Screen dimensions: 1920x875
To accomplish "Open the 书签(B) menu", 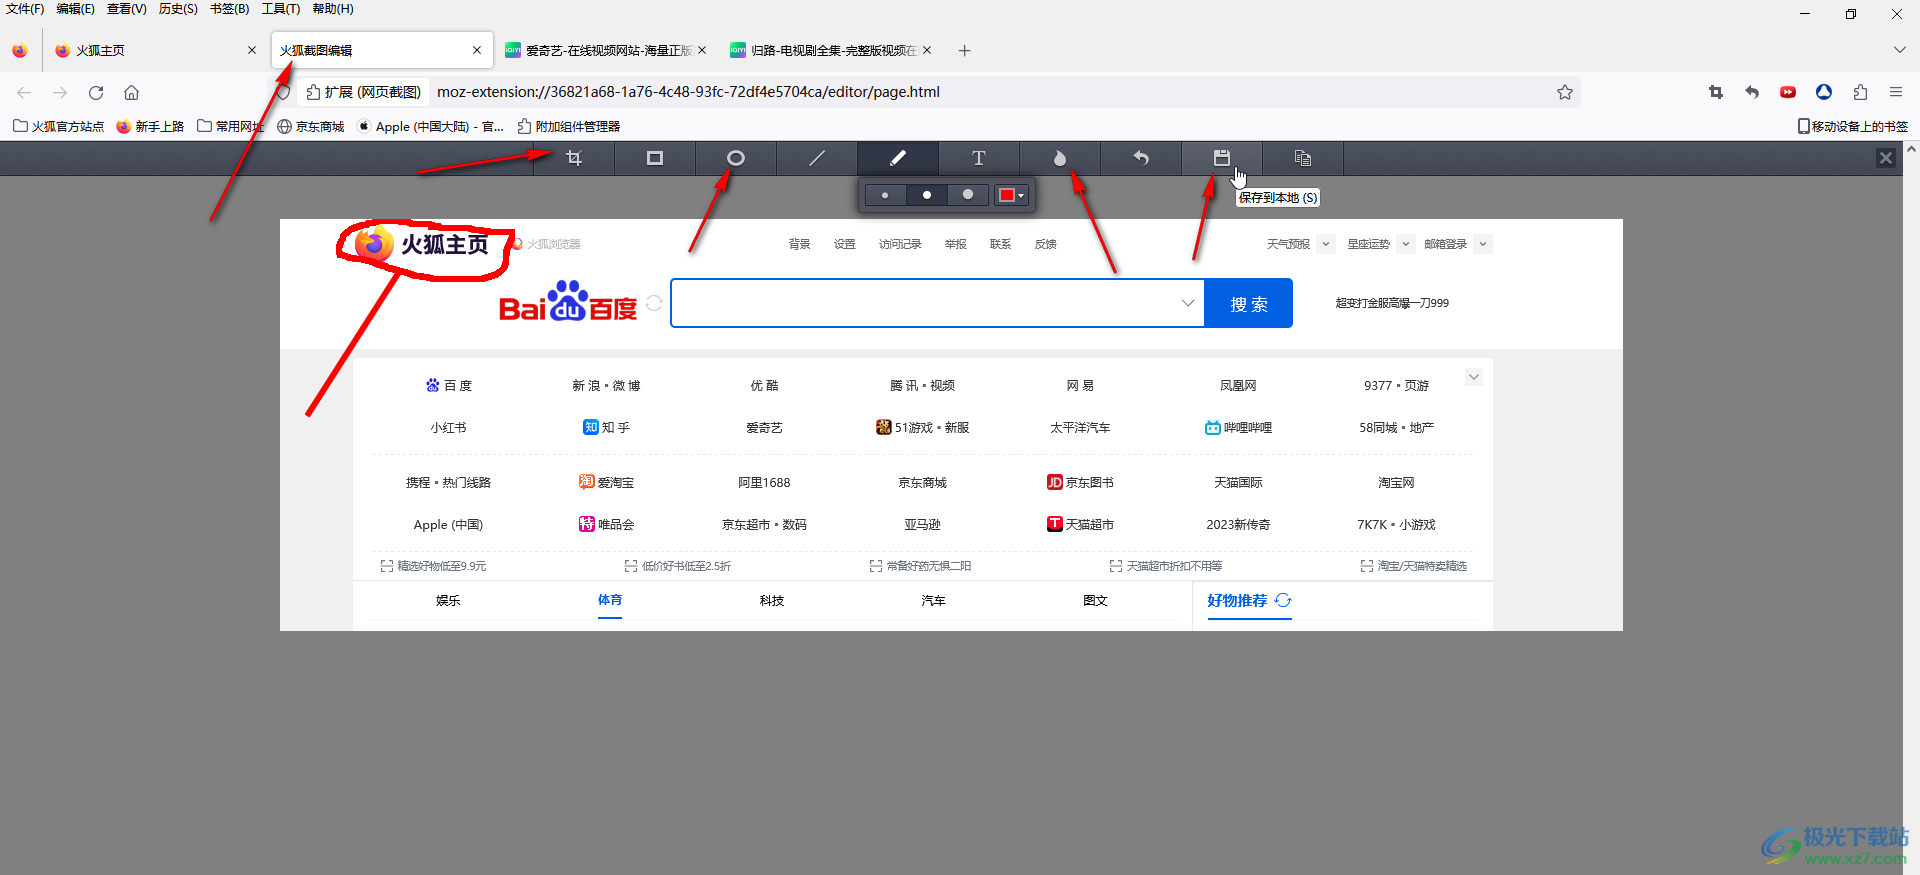I will click(x=229, y=9).
